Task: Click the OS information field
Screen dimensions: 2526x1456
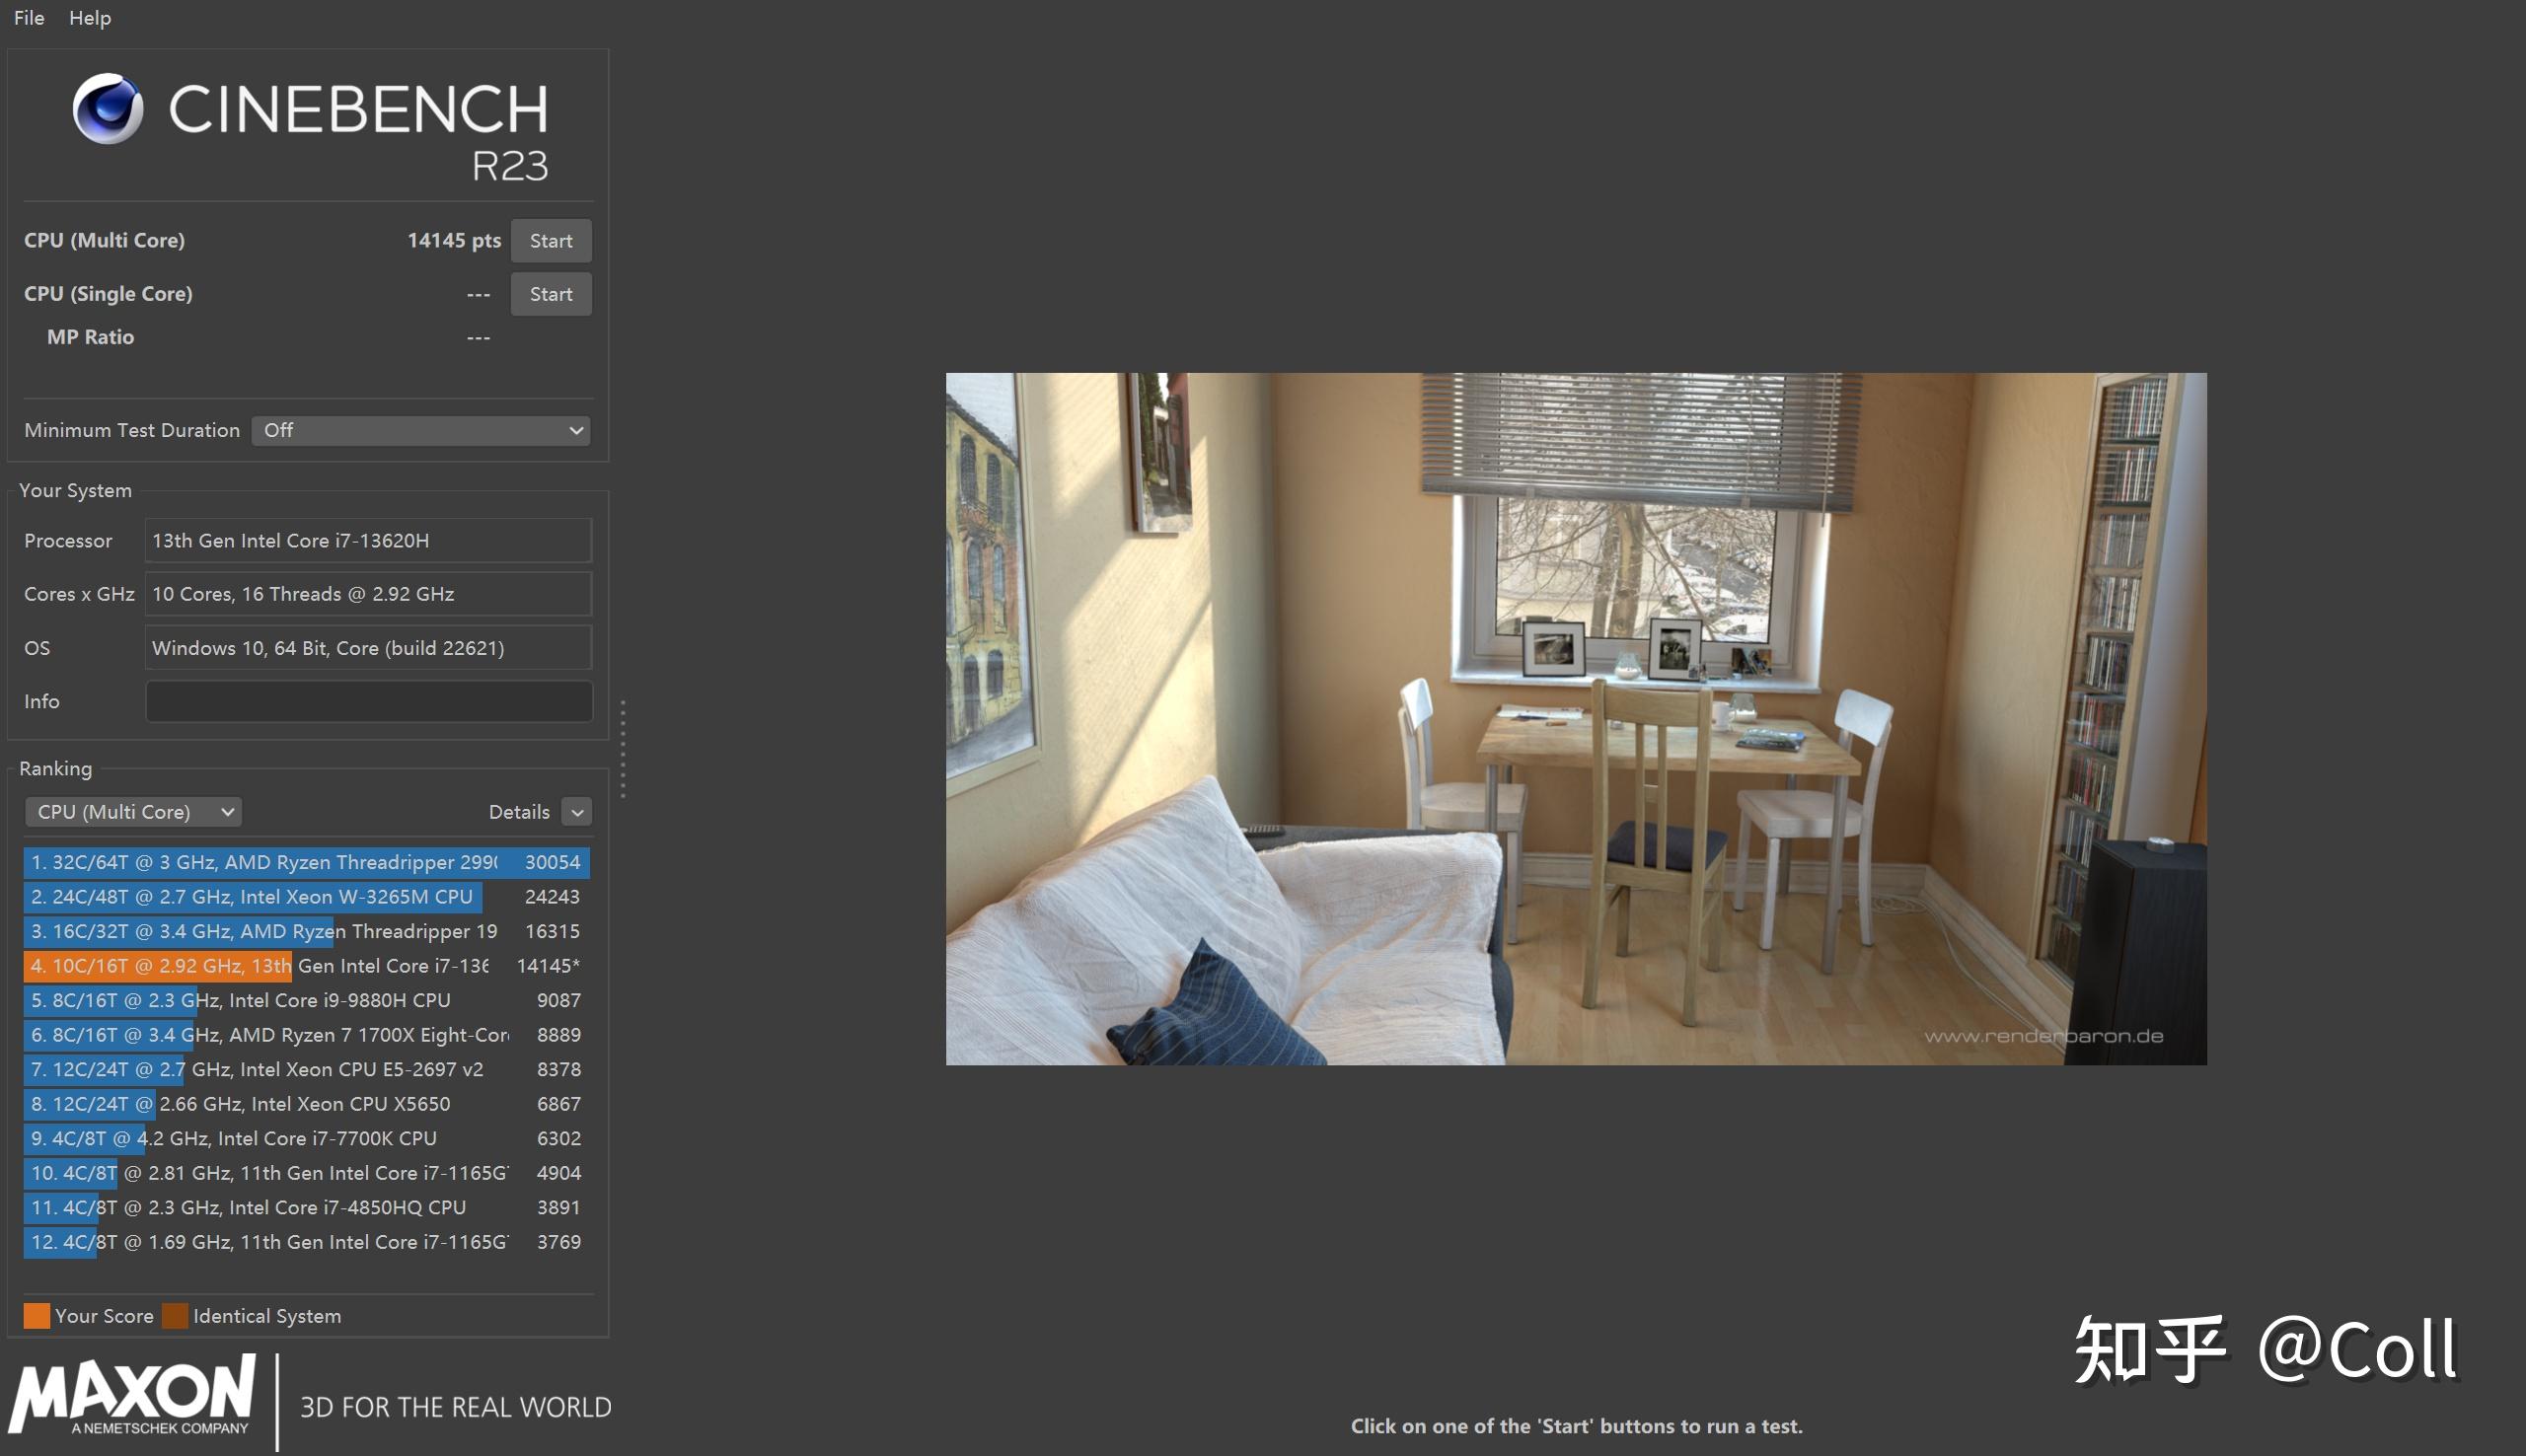Action: pyautogui.click(x=368, y=648)
